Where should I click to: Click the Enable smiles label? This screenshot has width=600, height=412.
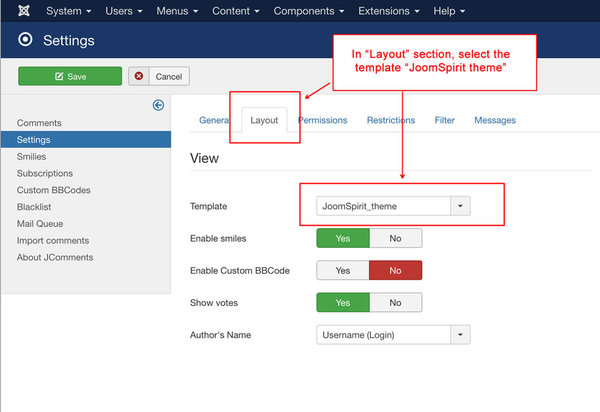tap(218, 238)
